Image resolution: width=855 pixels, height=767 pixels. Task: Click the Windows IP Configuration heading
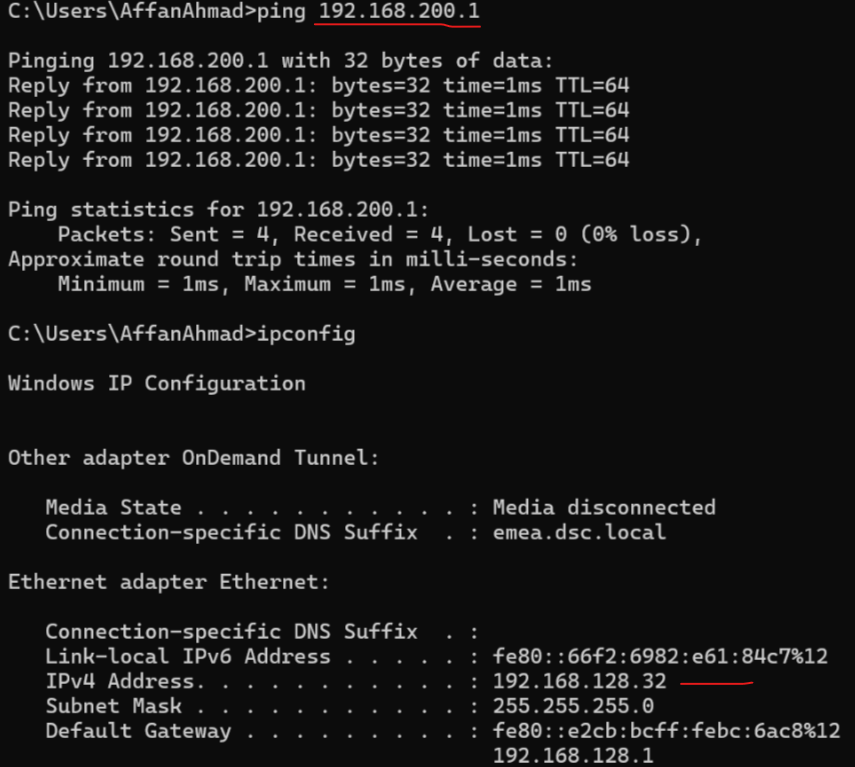point(157,383)
